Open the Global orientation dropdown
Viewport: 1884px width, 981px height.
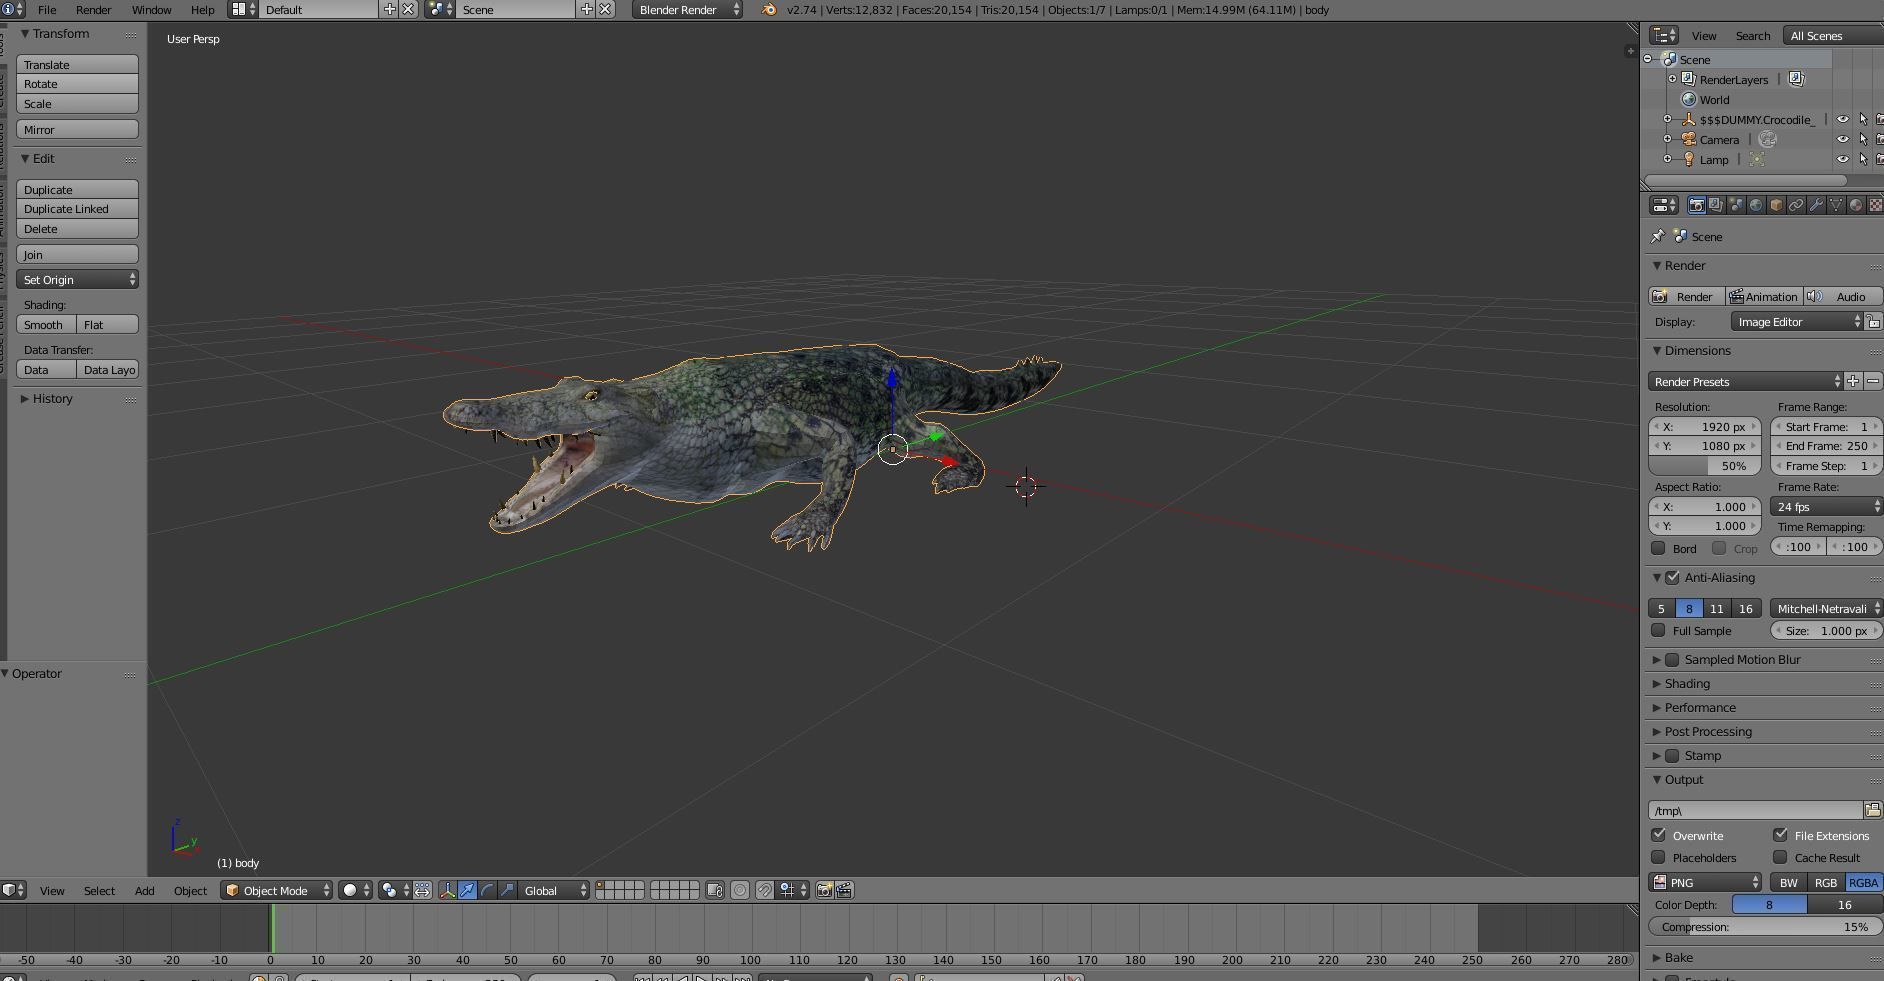pyautogui.click(x=554, y=890)
